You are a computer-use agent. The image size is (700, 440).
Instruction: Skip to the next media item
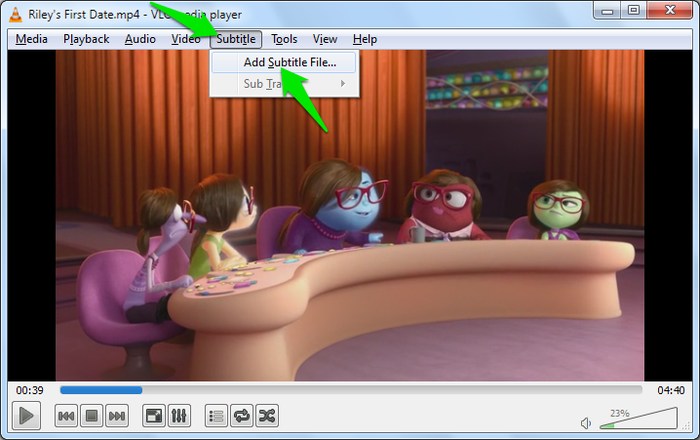(x=117, y=416)
